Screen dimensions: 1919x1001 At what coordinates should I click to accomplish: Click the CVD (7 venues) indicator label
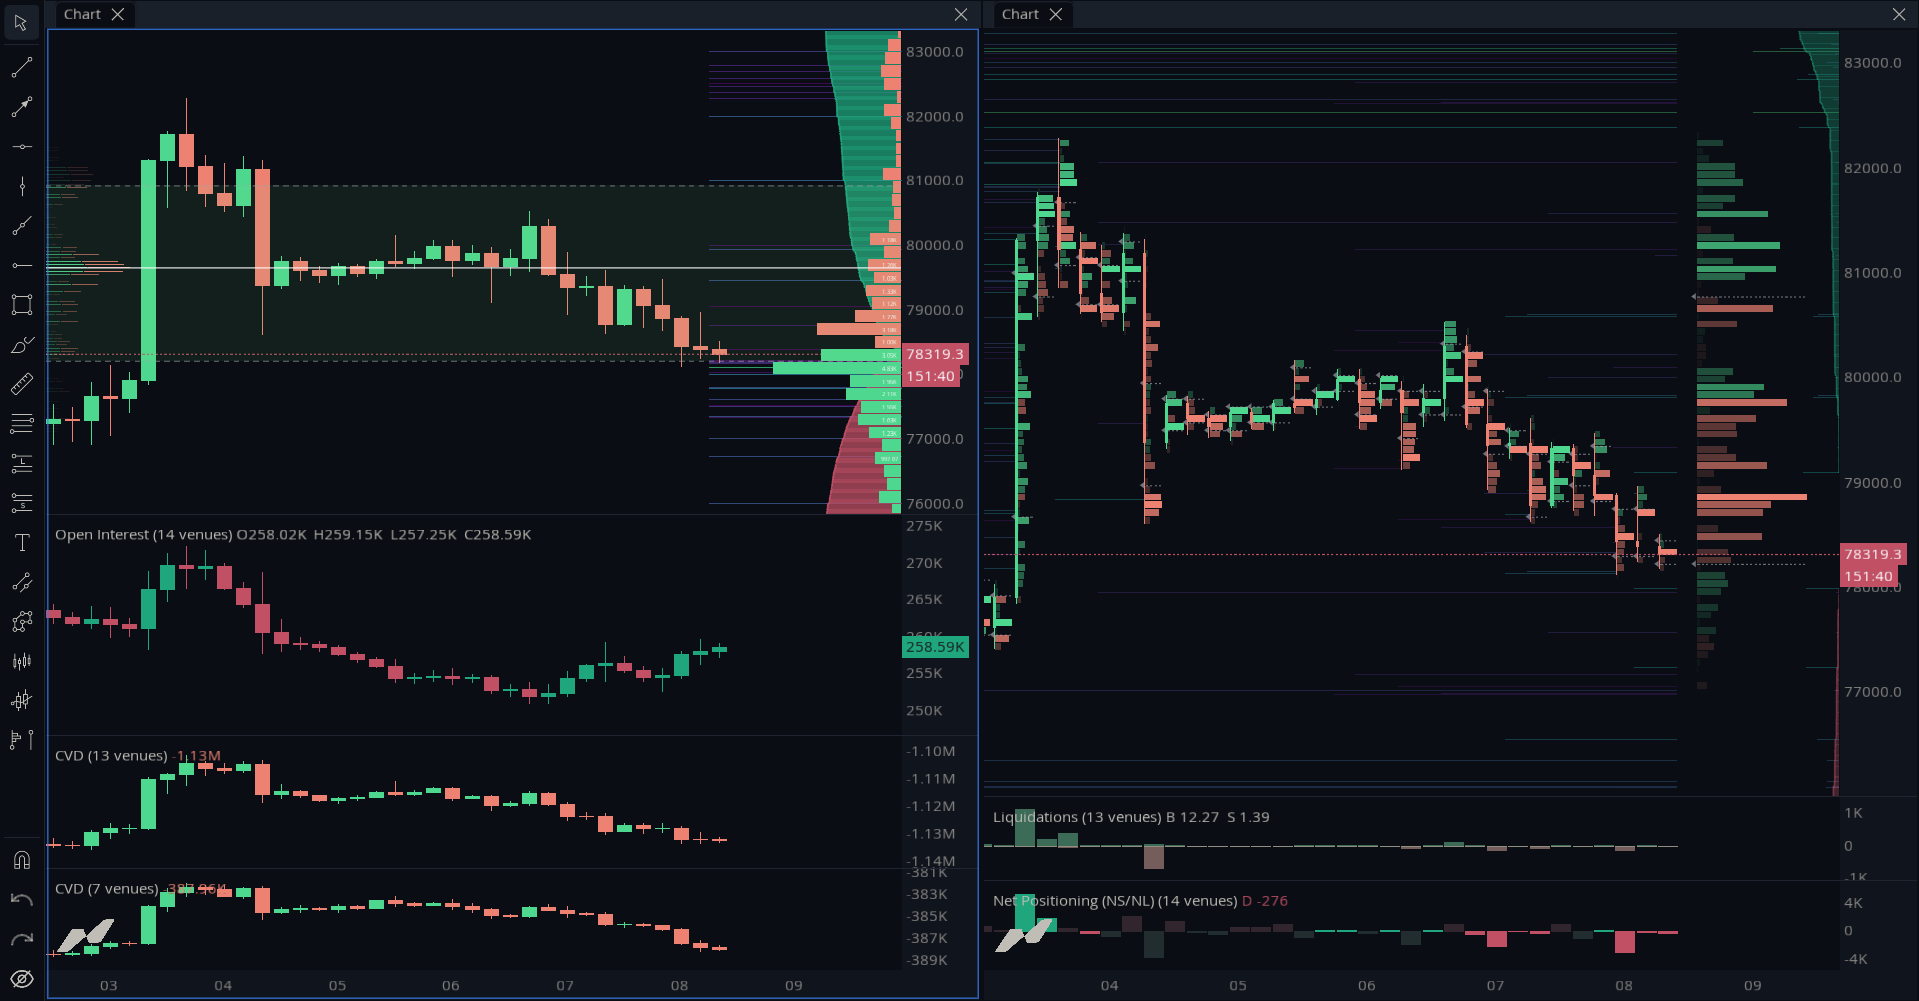click(x=107, y=889)
